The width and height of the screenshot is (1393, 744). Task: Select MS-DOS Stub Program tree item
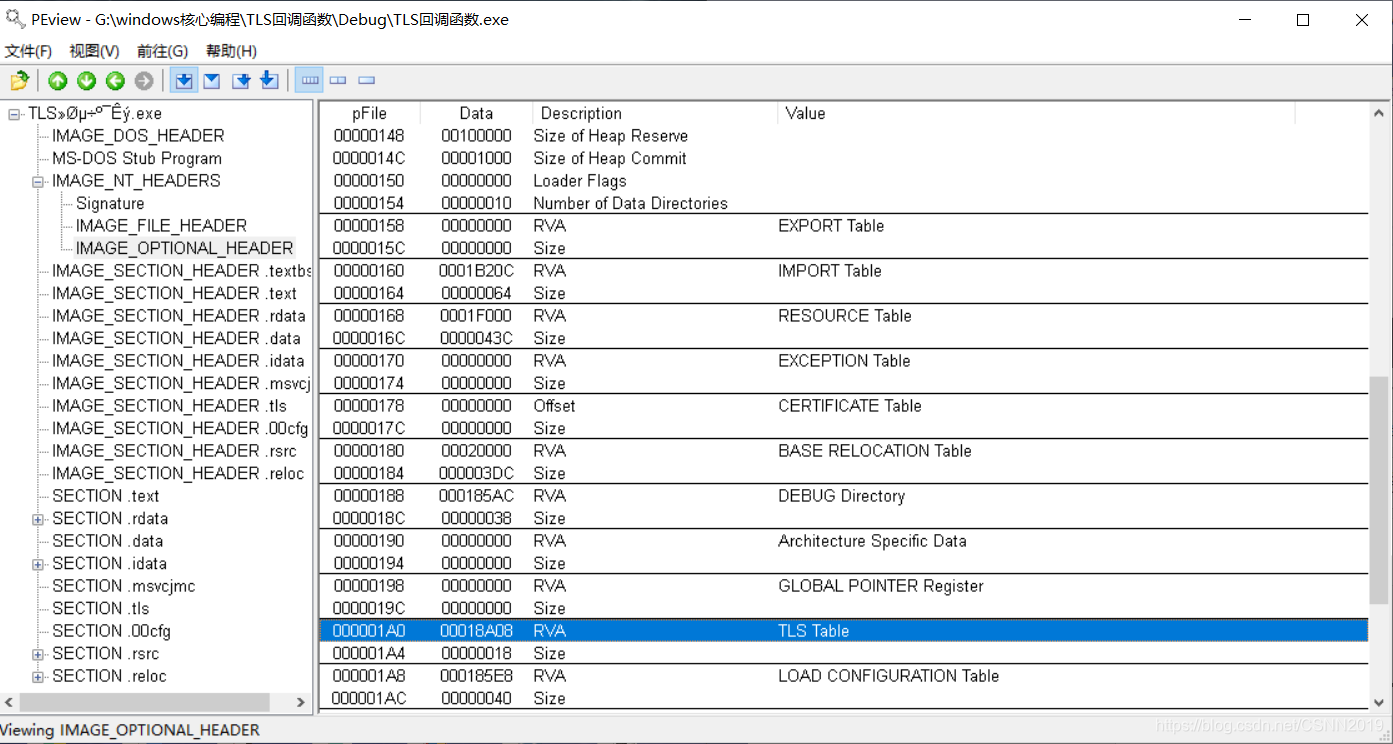pyautogui.click(x=137, y=158)
